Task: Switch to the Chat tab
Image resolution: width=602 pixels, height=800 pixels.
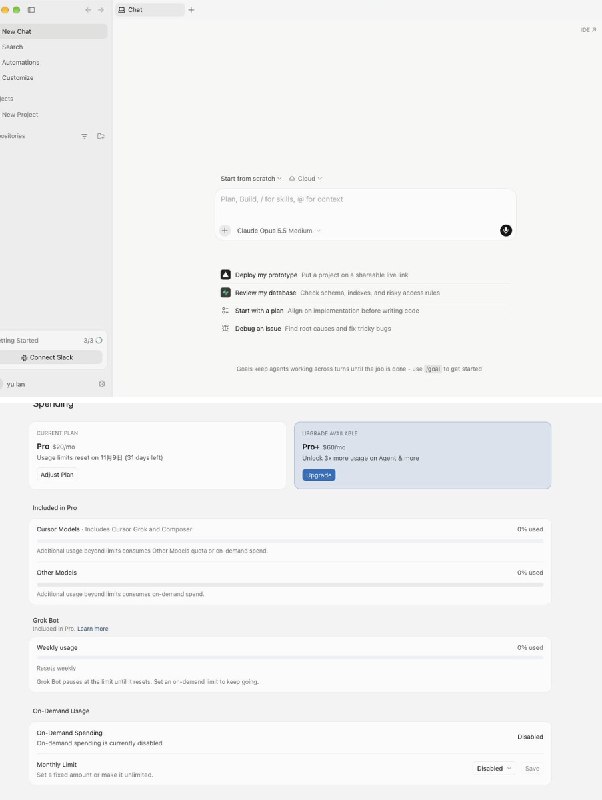Action: pyautogui.click(x=150, y=10)
